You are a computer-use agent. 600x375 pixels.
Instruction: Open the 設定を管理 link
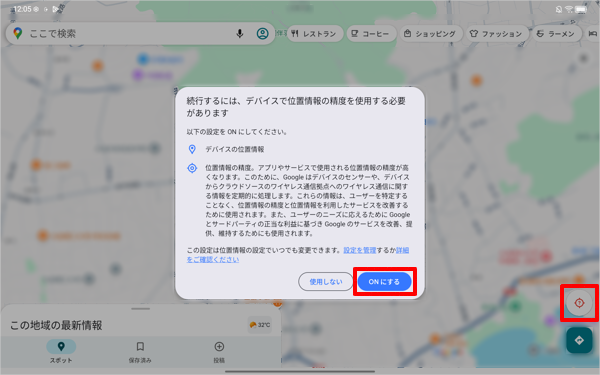pos(360,250)
